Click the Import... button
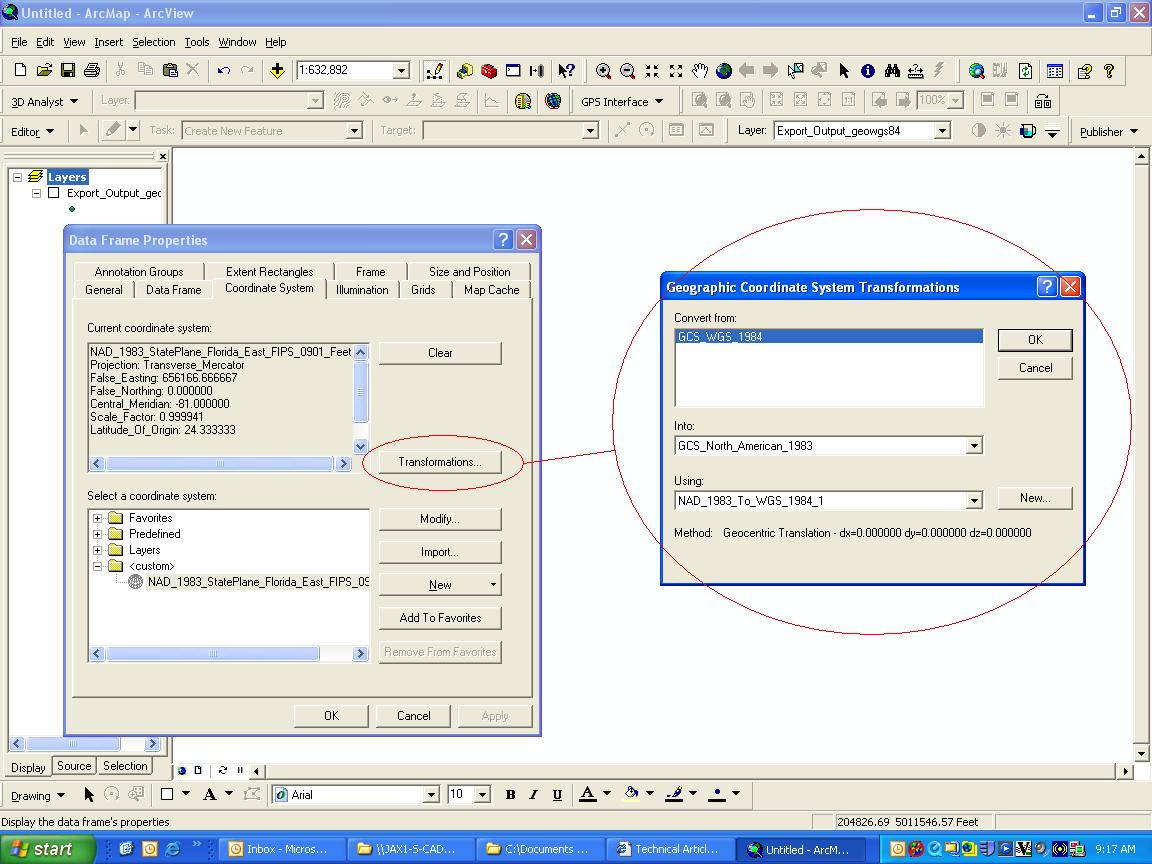 [440, 552]
